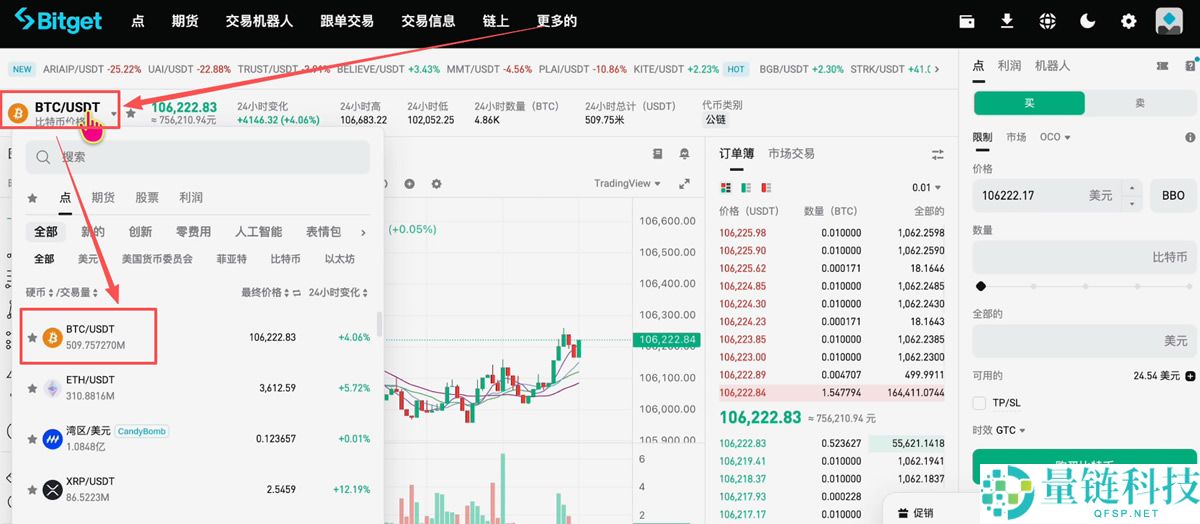Select combined buy-sell order book view
Screen dimensions: 1200x524
pyautogui.click(x=726, y=188)
